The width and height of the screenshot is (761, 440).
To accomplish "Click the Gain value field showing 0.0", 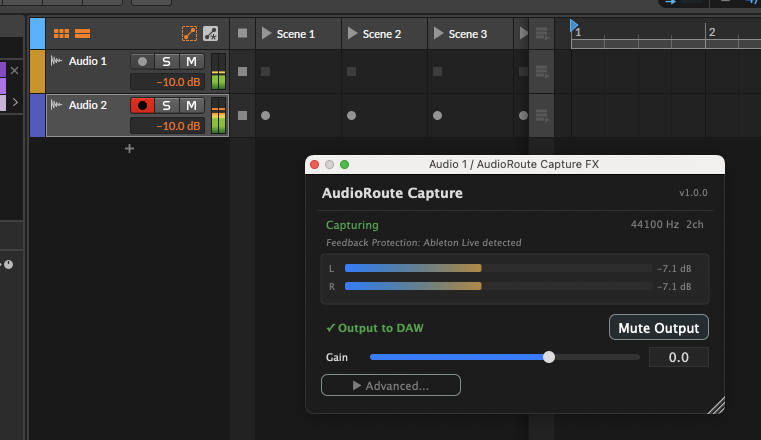I will pos(678,357).
